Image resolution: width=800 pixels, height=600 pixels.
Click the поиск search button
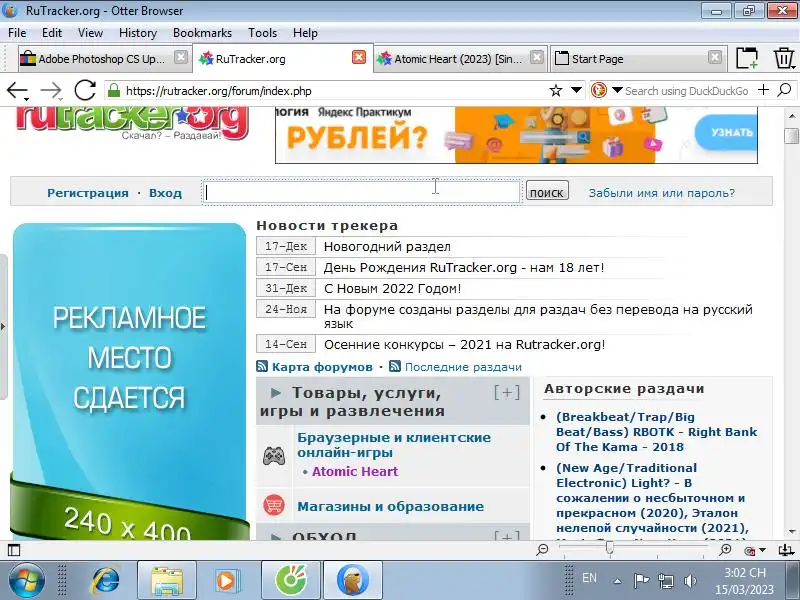pos(547,191)
